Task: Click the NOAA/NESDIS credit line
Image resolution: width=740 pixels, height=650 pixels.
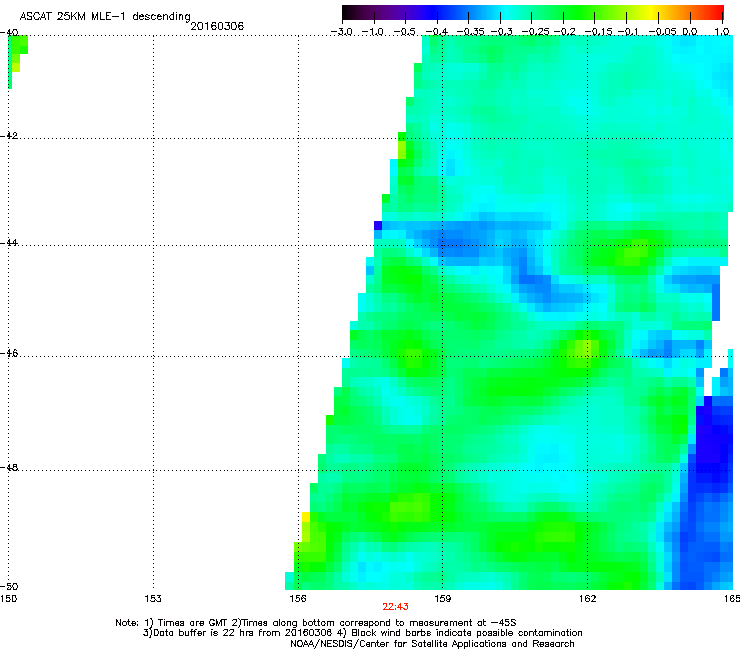Action: click(x=432, y=644)
